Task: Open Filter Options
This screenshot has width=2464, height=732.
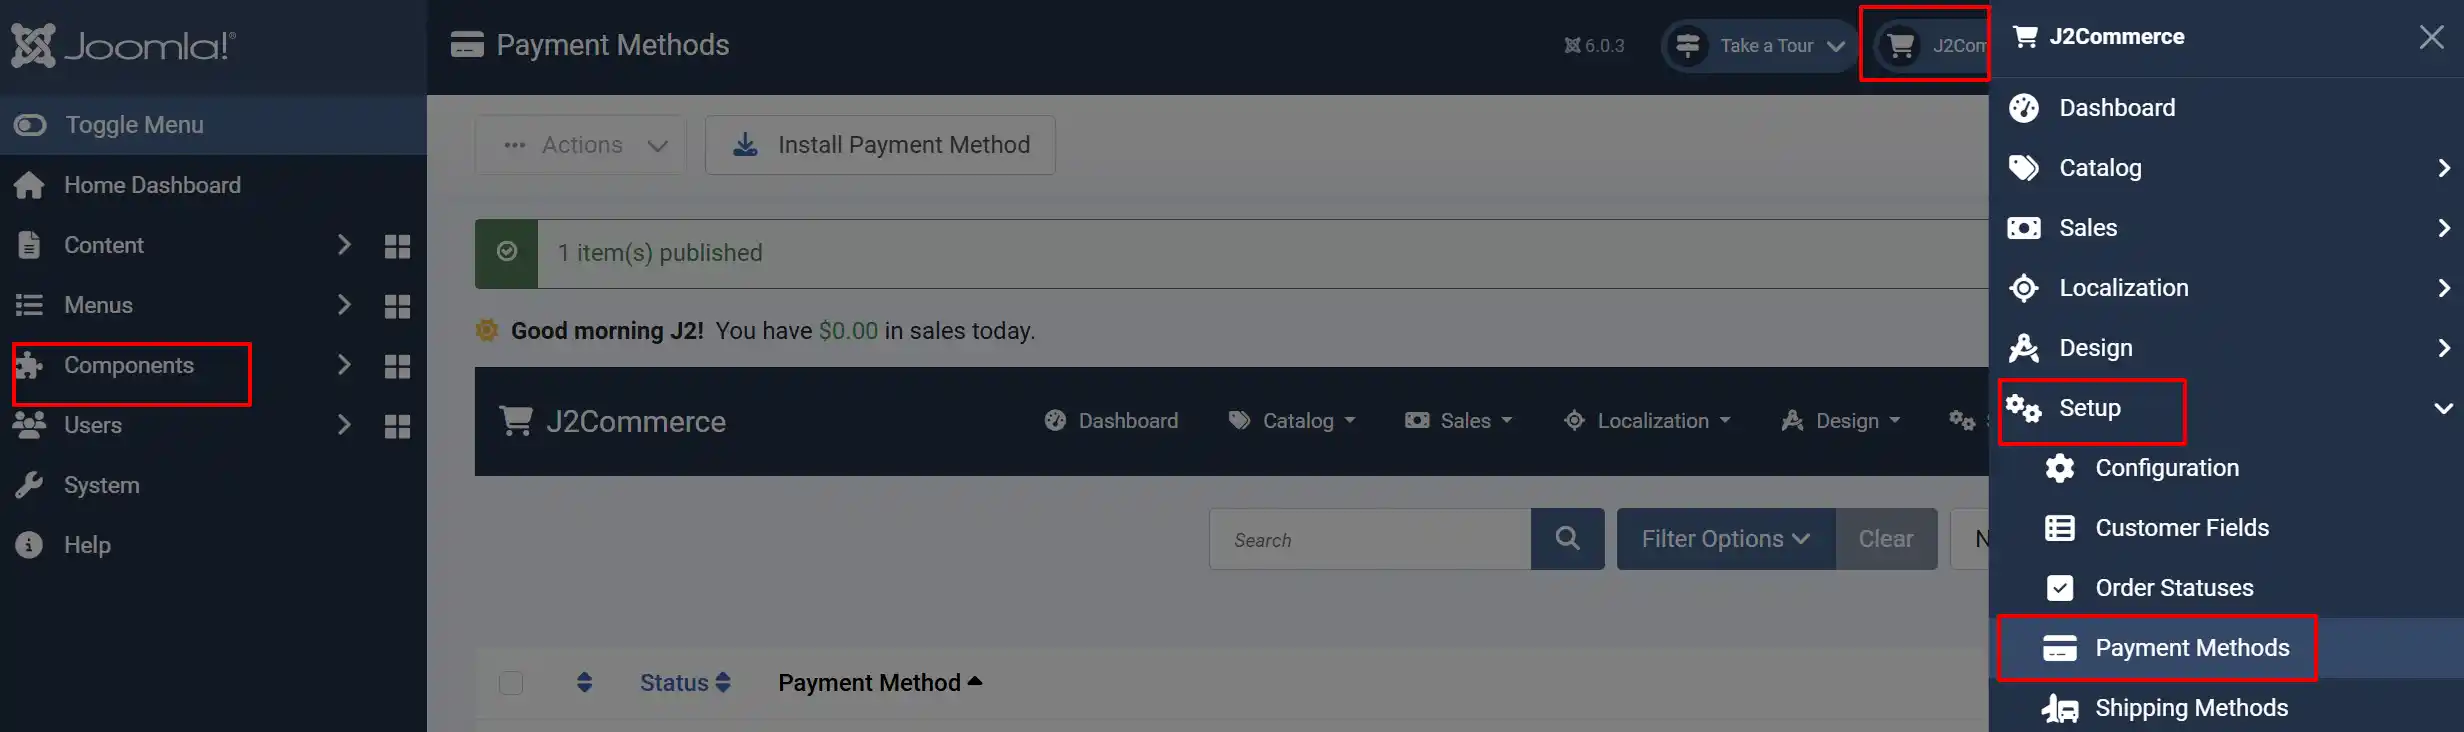Action: click(1726, 539)
